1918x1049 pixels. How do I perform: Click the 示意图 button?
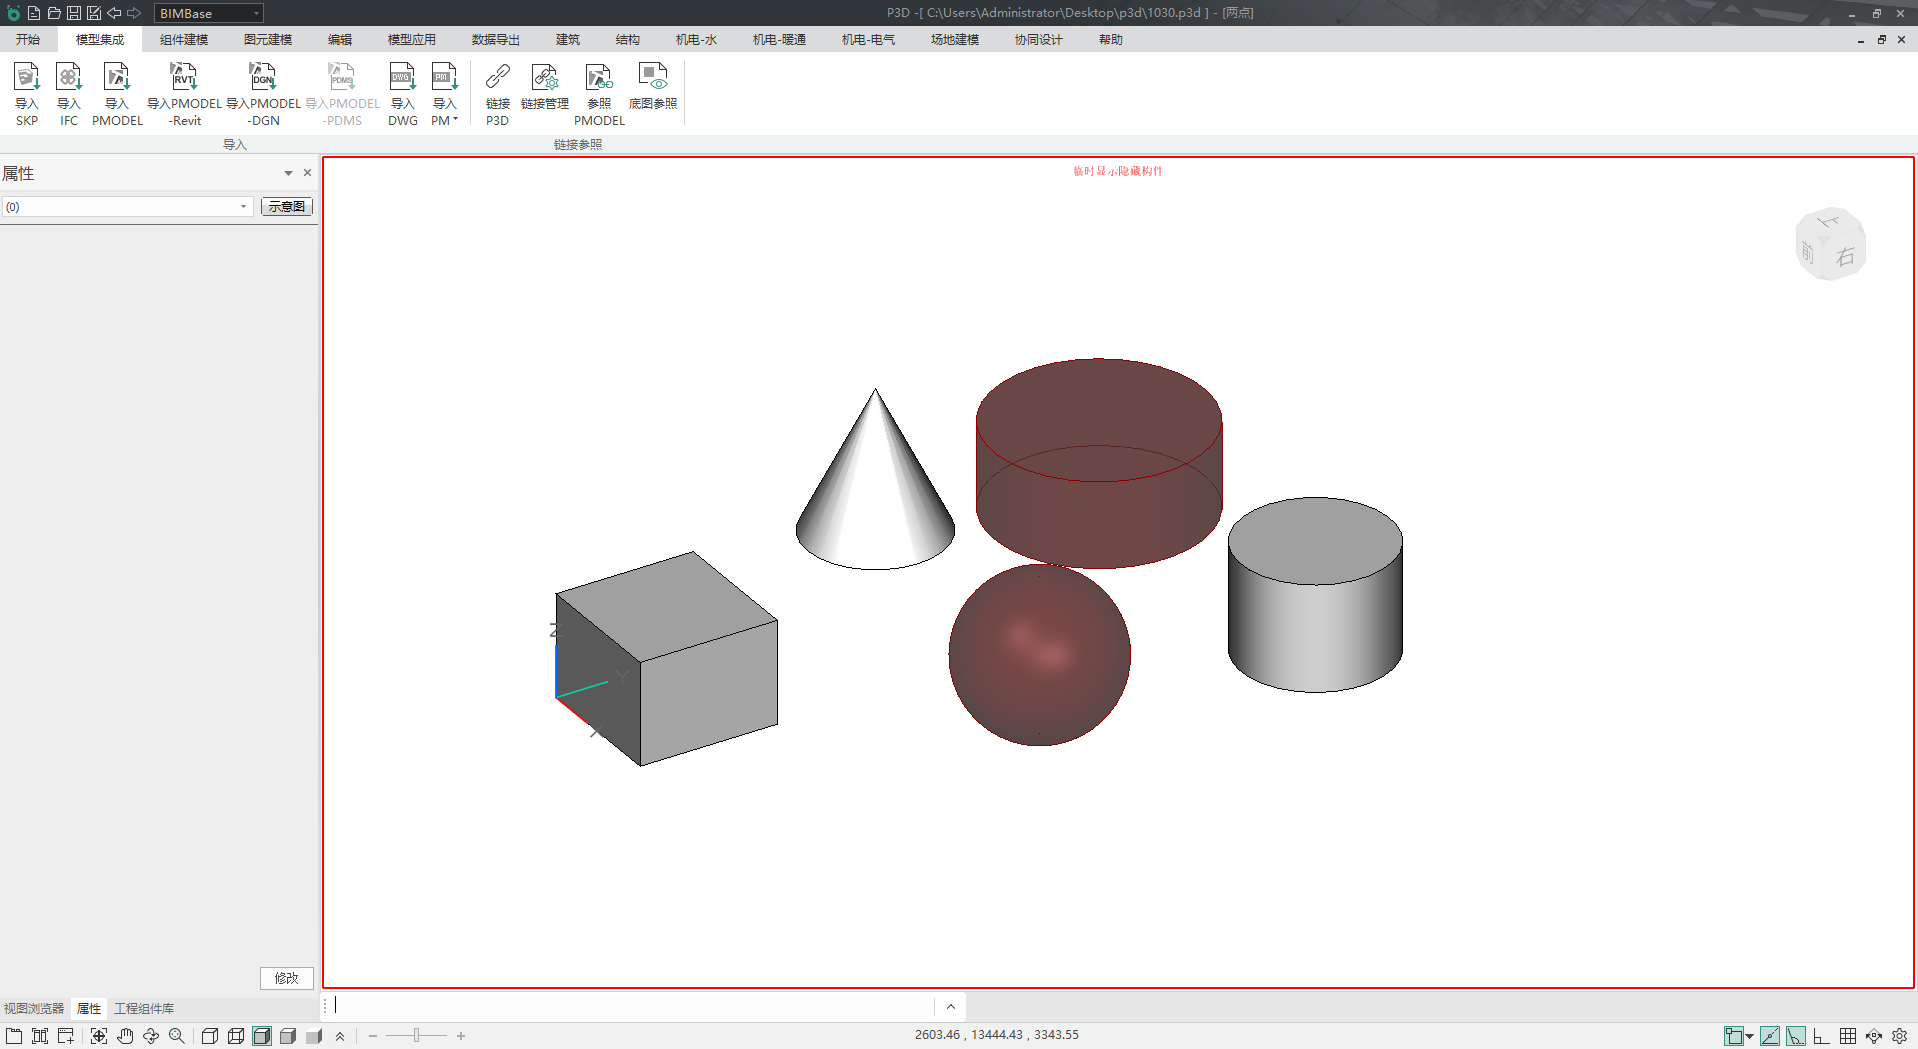(x=287, y=207)
